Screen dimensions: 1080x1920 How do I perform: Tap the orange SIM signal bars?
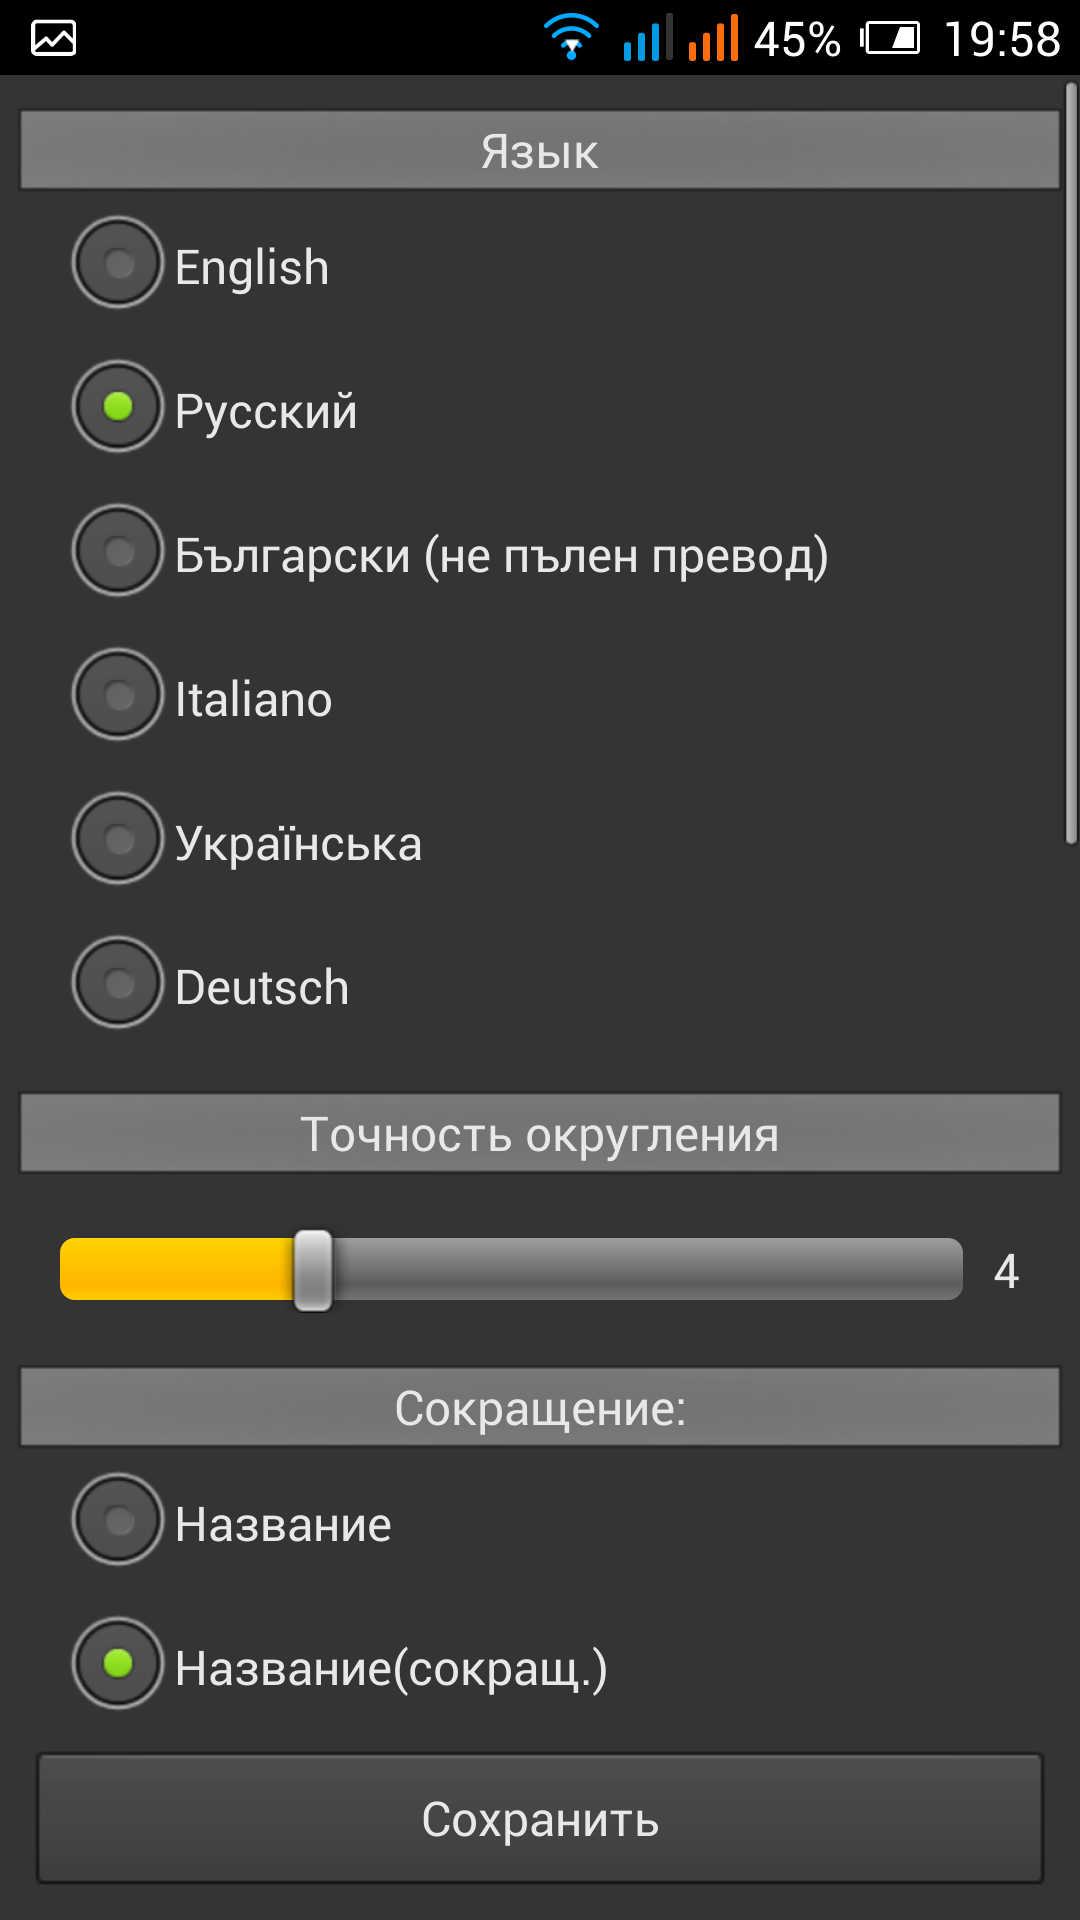tap(713, 39)
